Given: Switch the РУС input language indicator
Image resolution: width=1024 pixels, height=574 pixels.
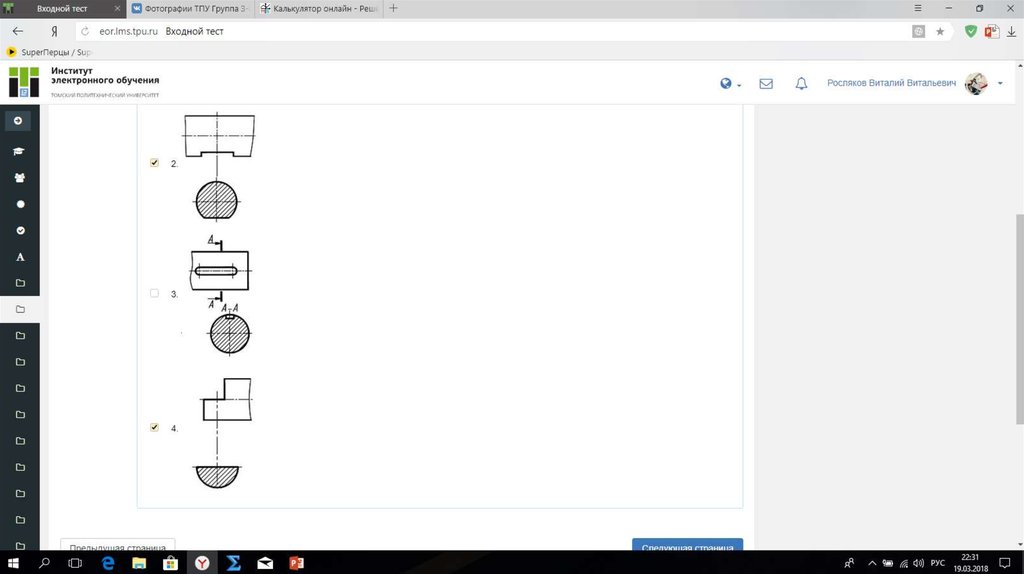Looking at the screenshot, I should 938,563.
